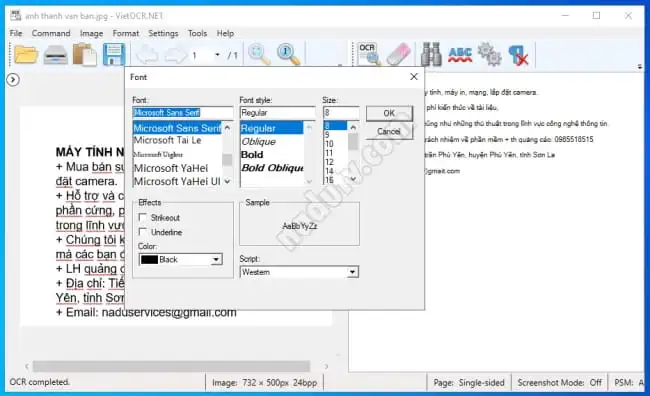Click the Remove Line Breaks icon
The image size is (650, 396).
(x=518, y=55)
